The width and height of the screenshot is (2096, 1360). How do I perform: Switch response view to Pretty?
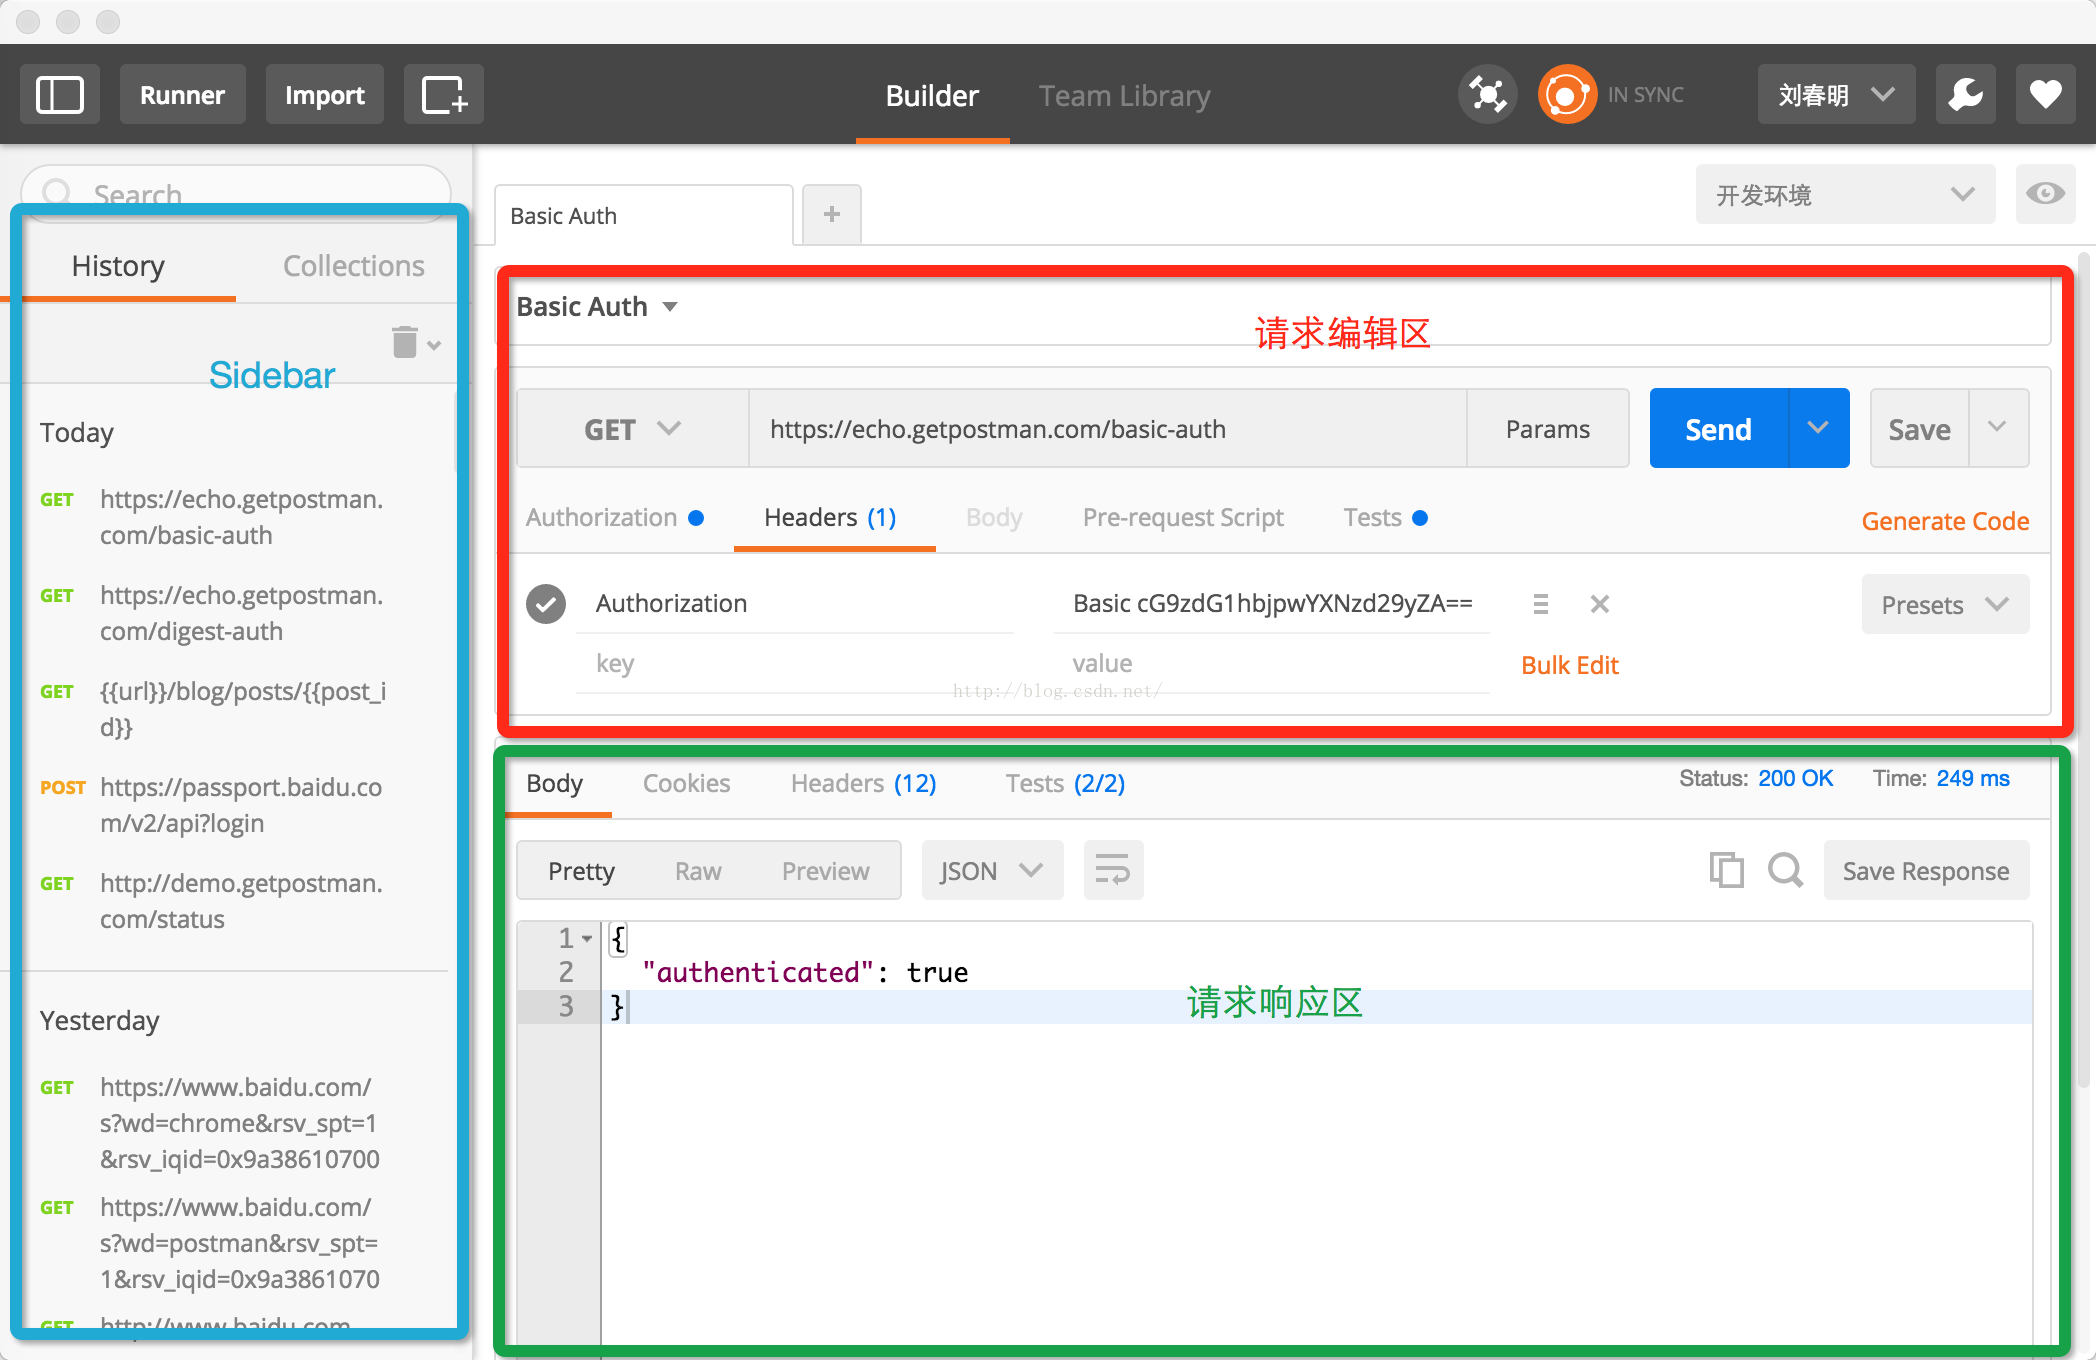(x=581, y=871)
